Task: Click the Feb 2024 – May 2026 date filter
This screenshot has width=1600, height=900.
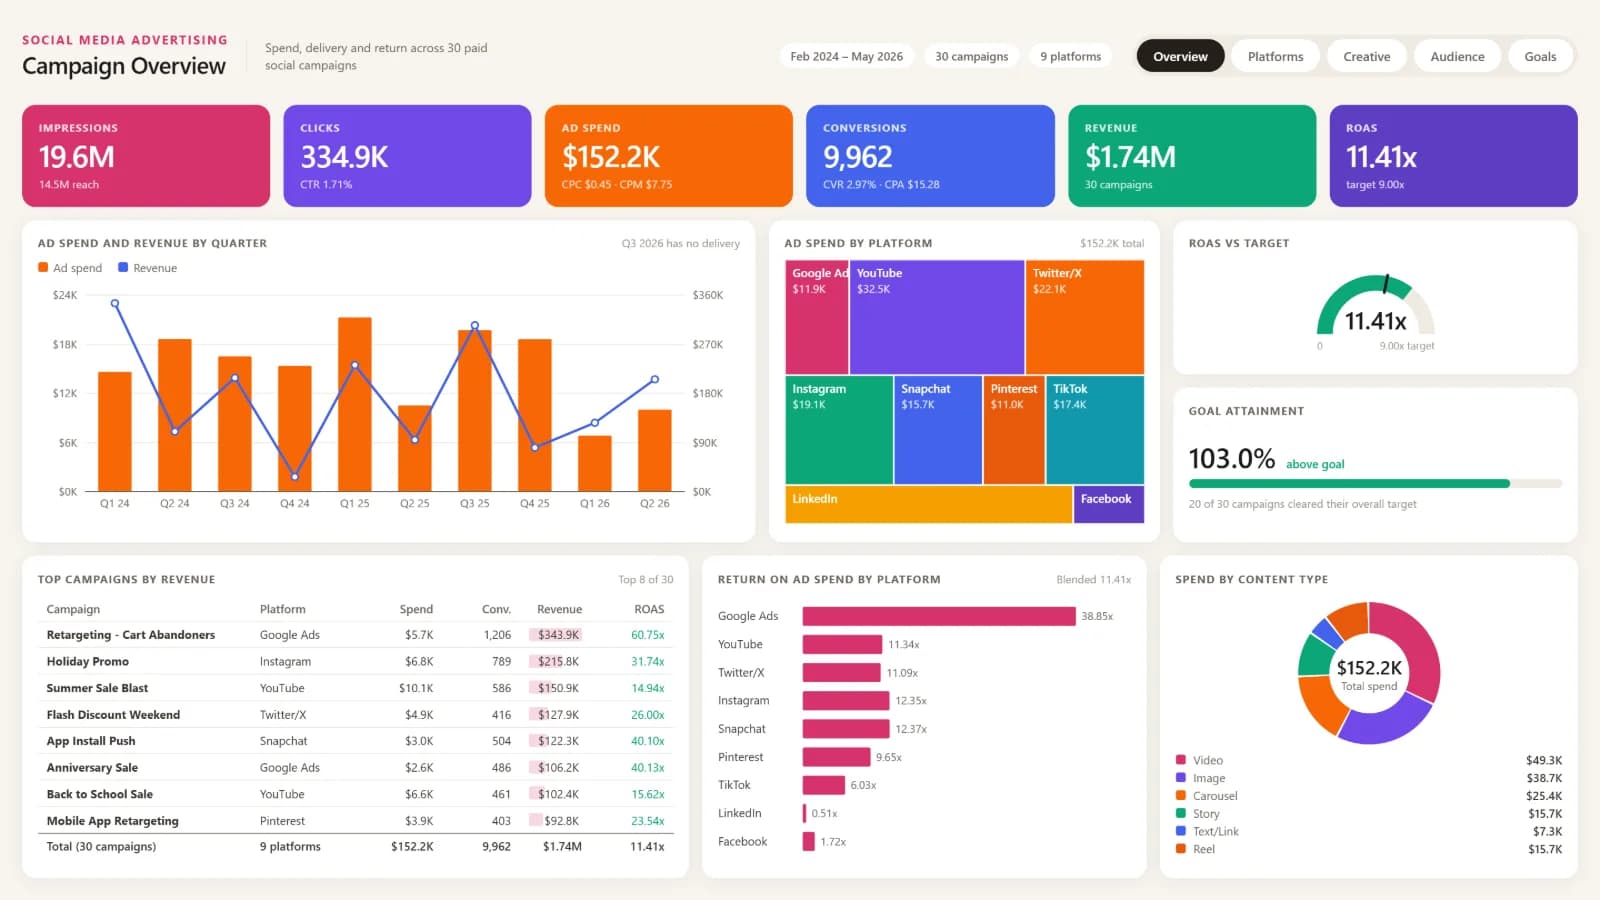Action: 846,56
